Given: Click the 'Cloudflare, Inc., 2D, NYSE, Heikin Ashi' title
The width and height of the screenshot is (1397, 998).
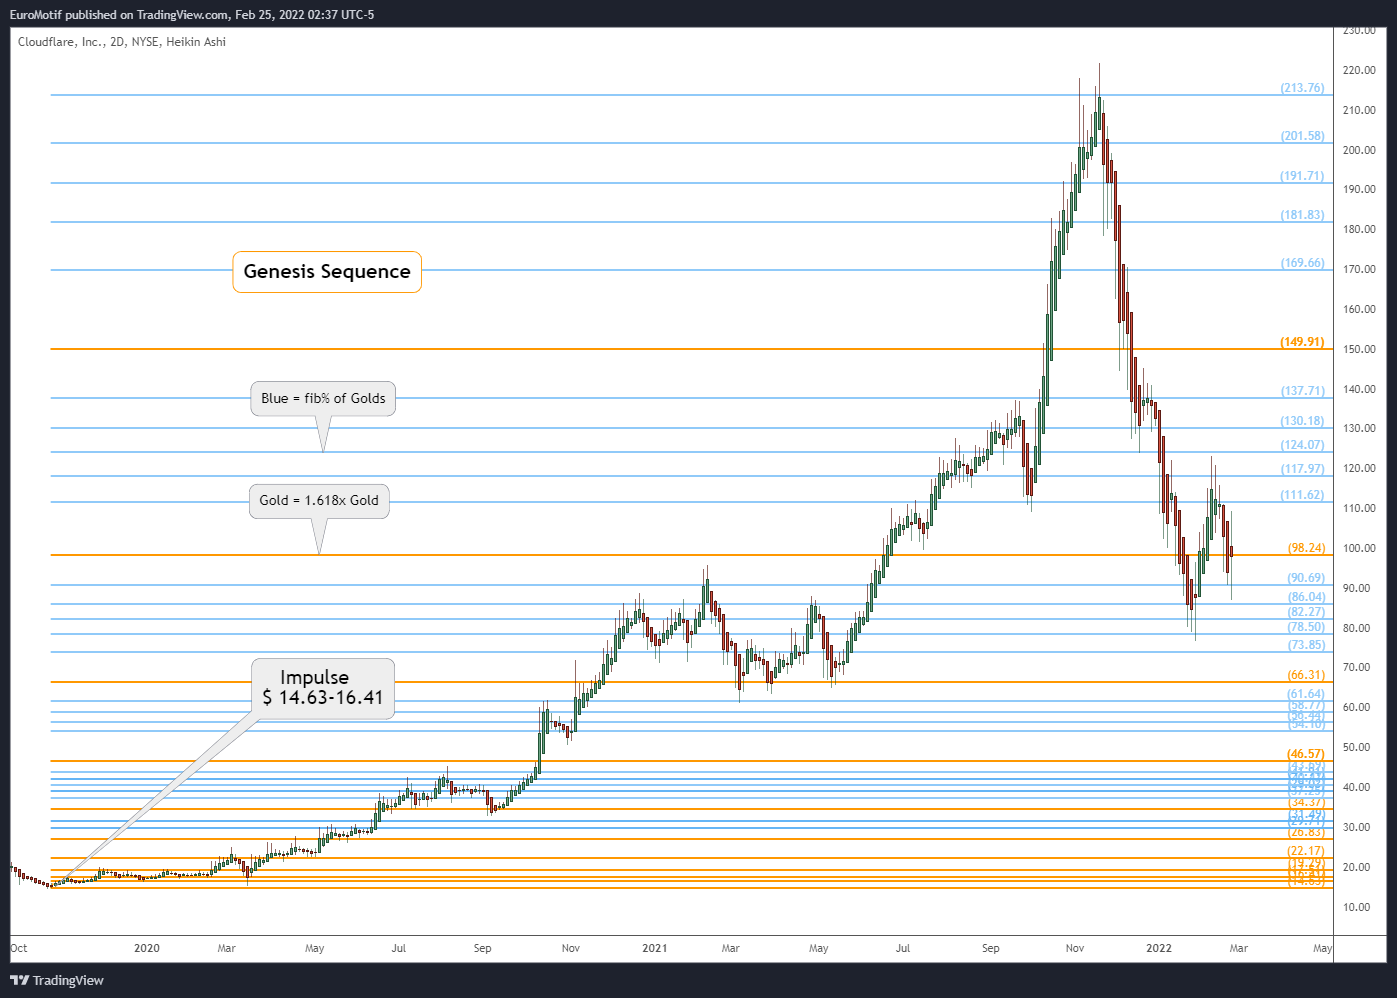Looking at the screenshot, I should tap(122, 42).
